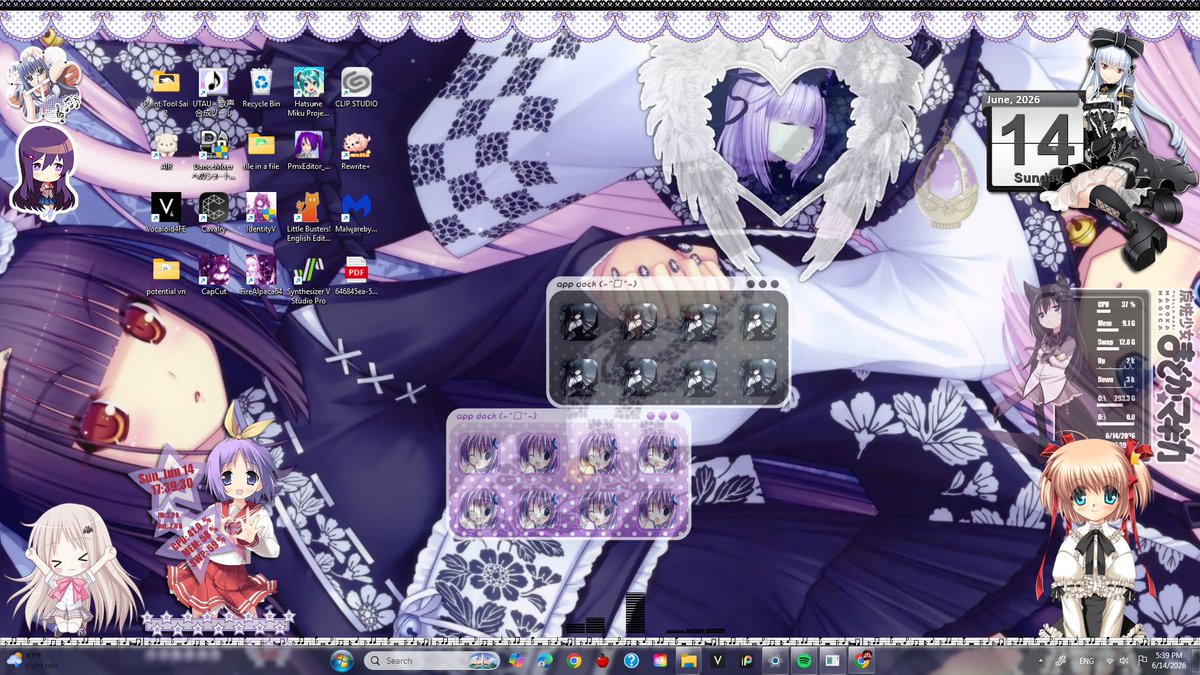The image size is (1200, 675).
Task: Open the taskbar clock showing 5:39 PM
Action: point(1169,661)
